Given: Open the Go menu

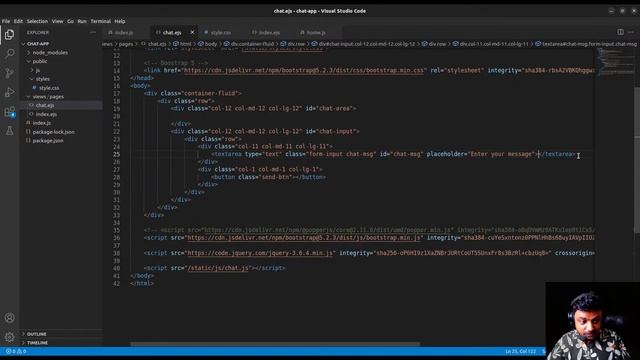Looking at the screenshot, I should pos(71,21).
